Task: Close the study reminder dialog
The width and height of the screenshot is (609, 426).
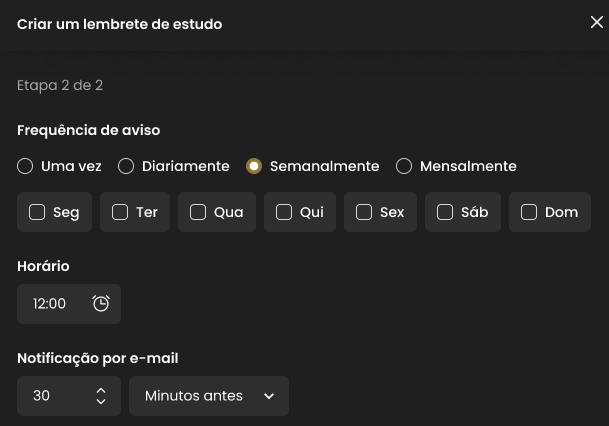Action: pyautogui.click(x=597, y=22)
